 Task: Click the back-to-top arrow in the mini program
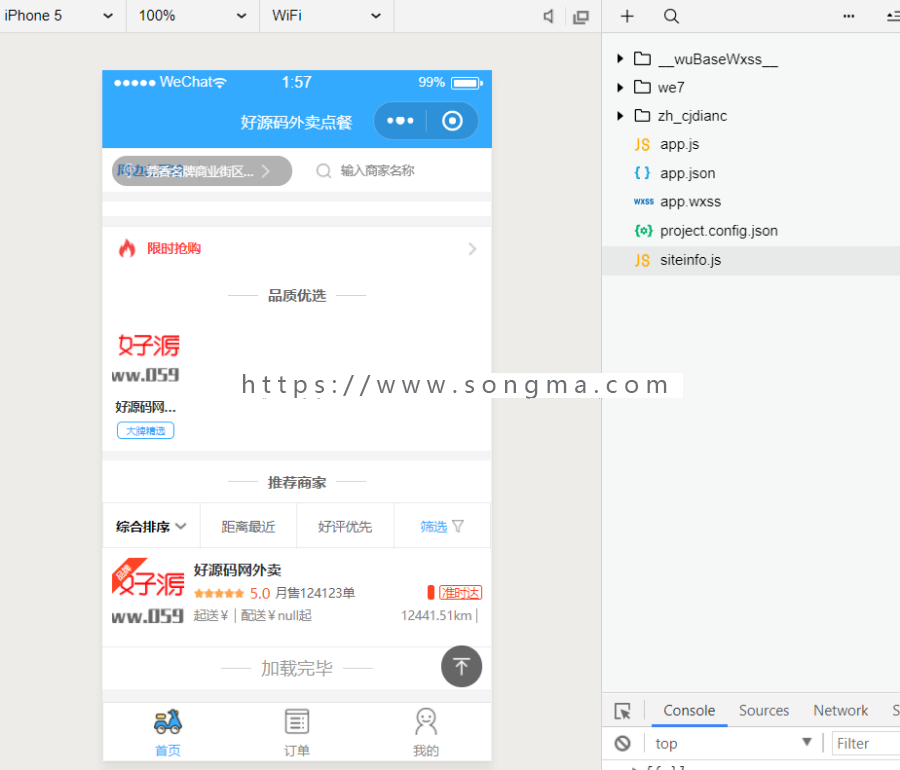[461, 666]
